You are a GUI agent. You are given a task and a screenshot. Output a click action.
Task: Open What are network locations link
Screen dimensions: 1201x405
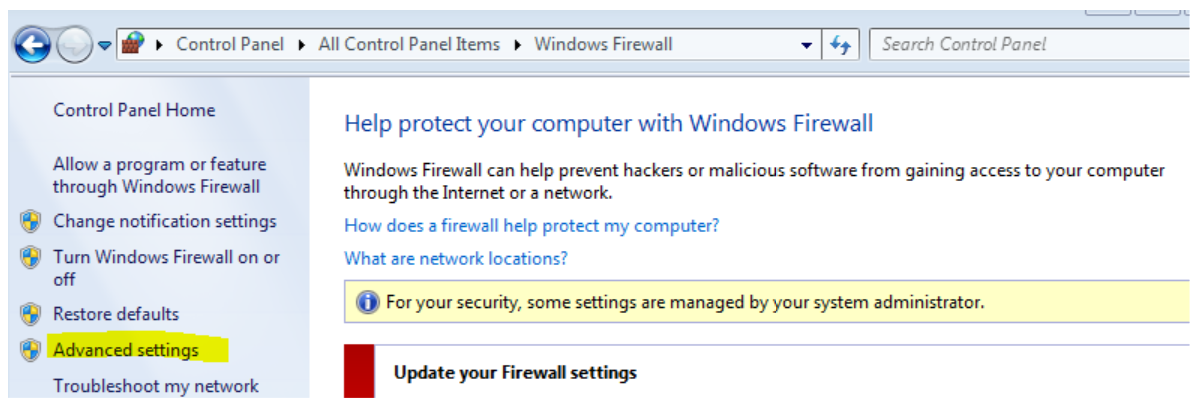click(x=456, y=258)
